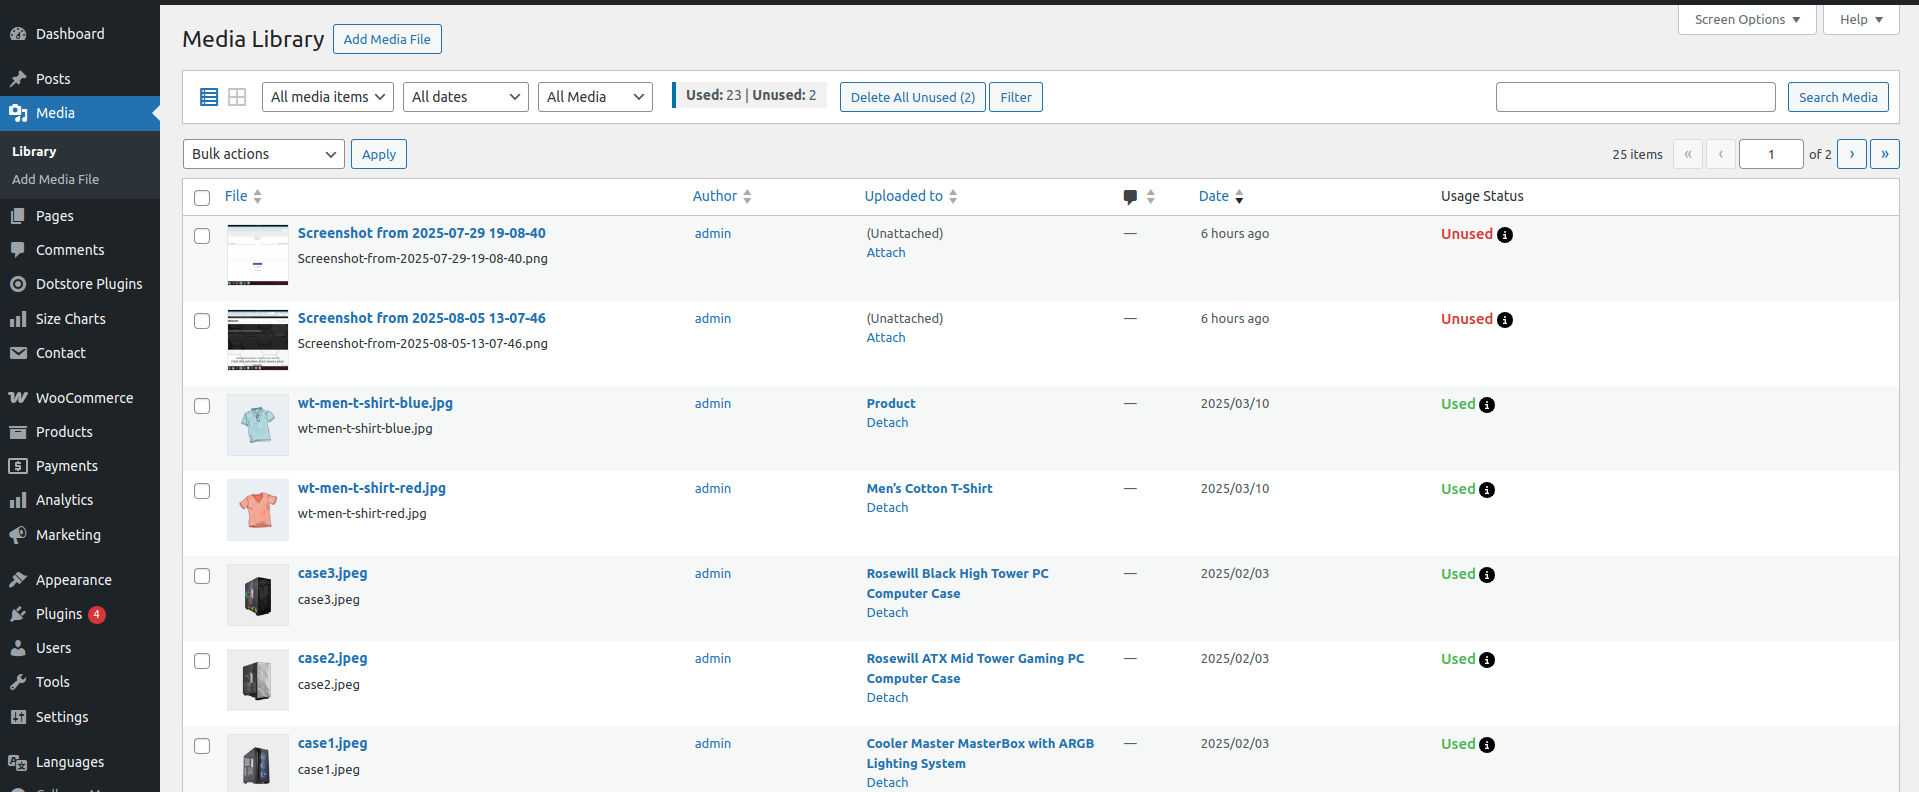Open WooCommerce in the sidebar
The image size is (1919, 792).
tap(84, 398)
